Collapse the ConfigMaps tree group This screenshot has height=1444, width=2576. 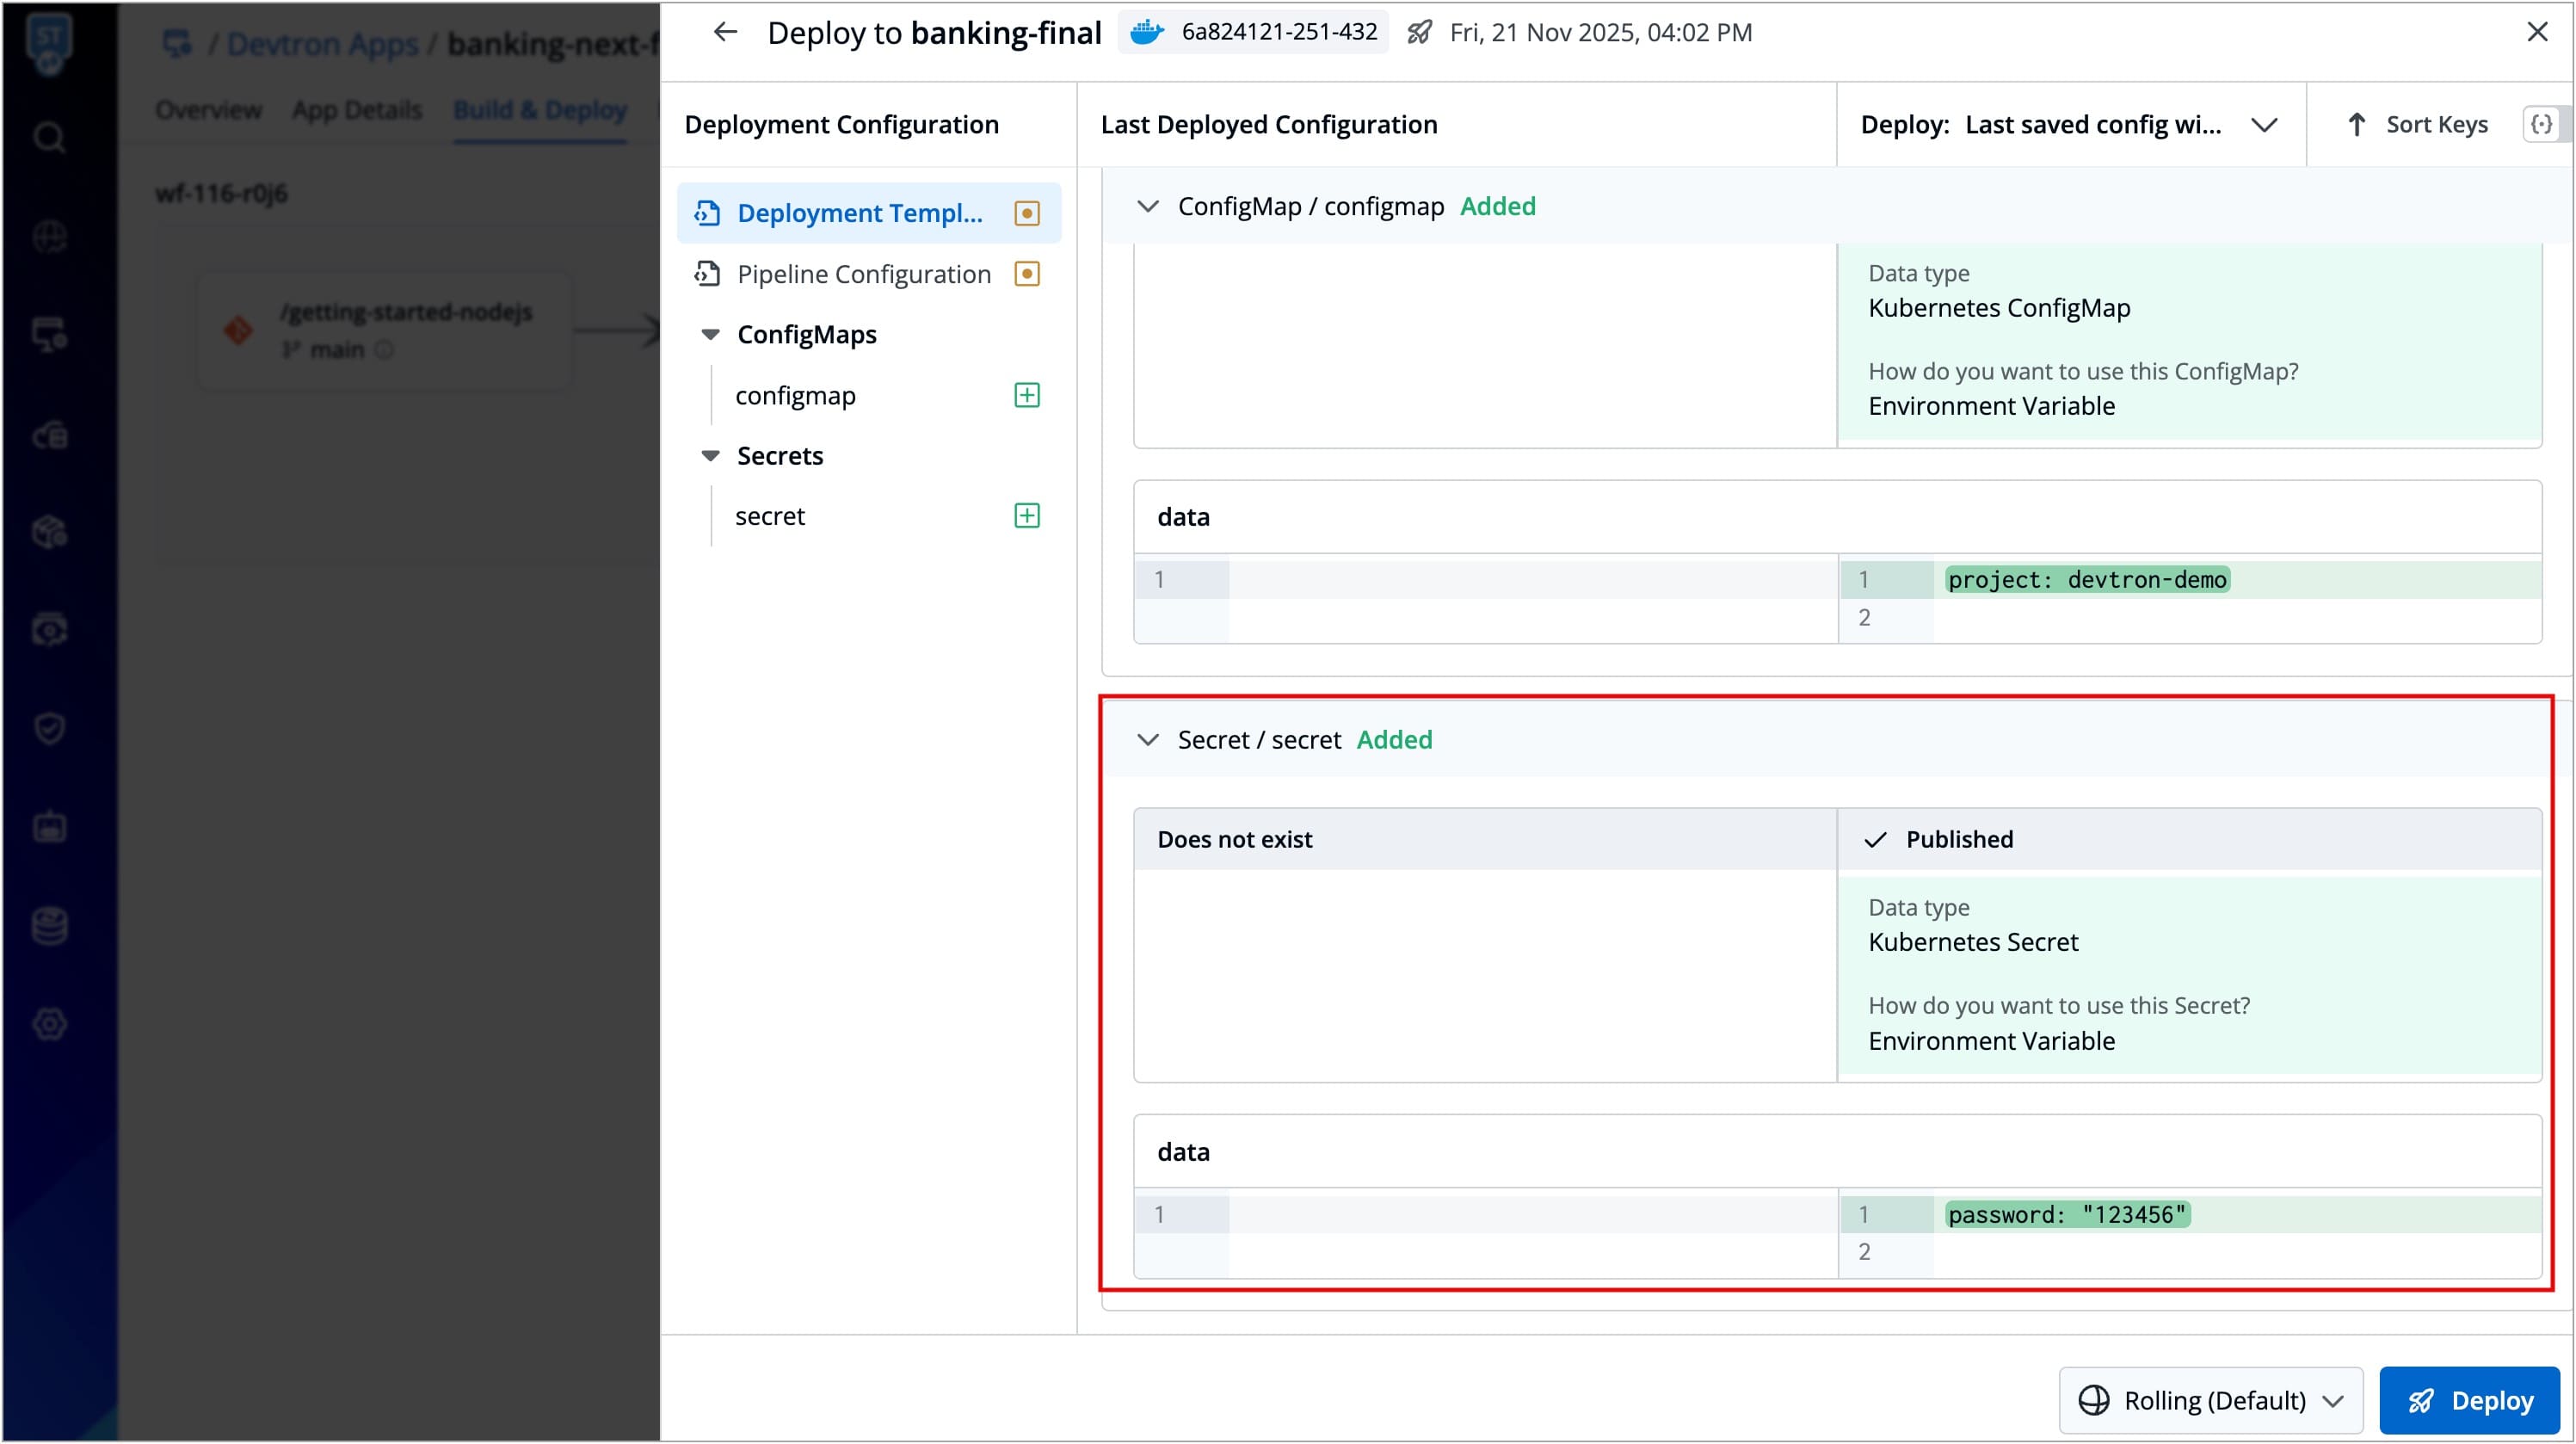point(710,335)
